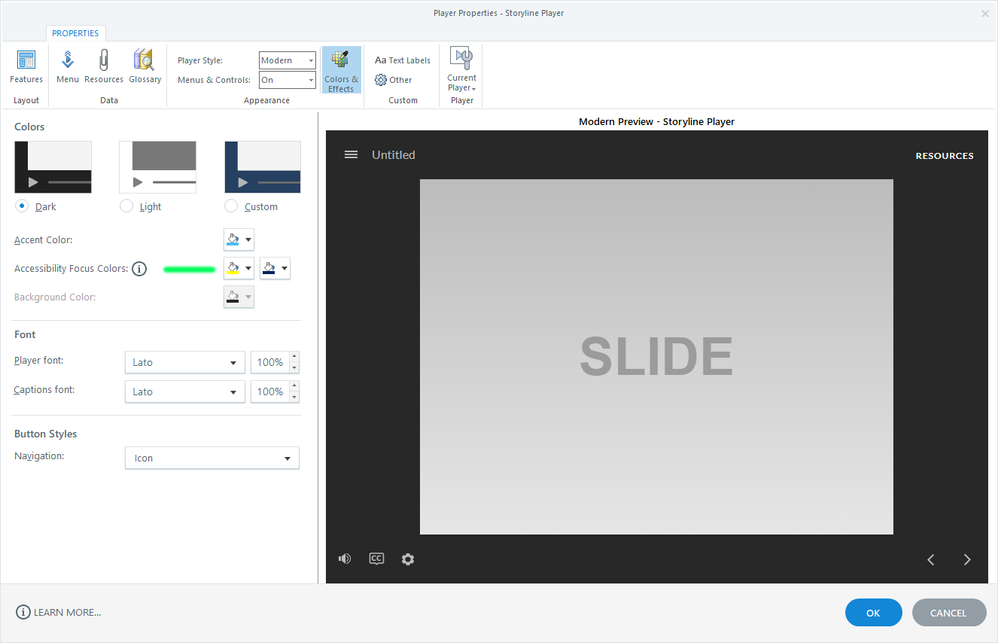Open the Accent Color picker
Screen dimensions: 998x643
point(239,239)
